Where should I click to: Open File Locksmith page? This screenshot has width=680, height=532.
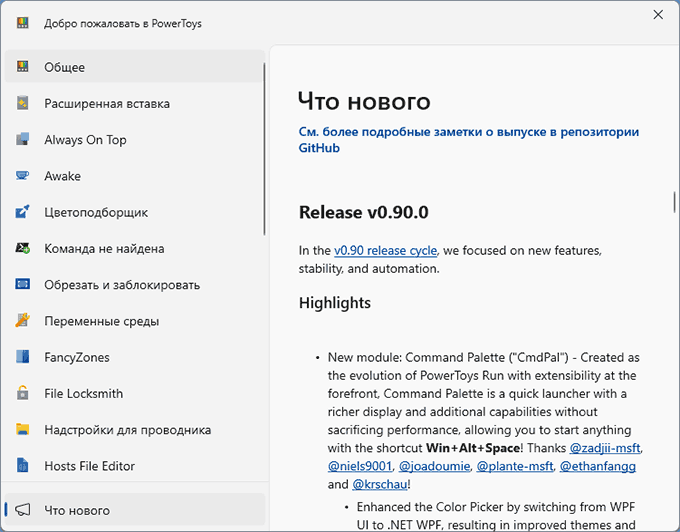134,393
